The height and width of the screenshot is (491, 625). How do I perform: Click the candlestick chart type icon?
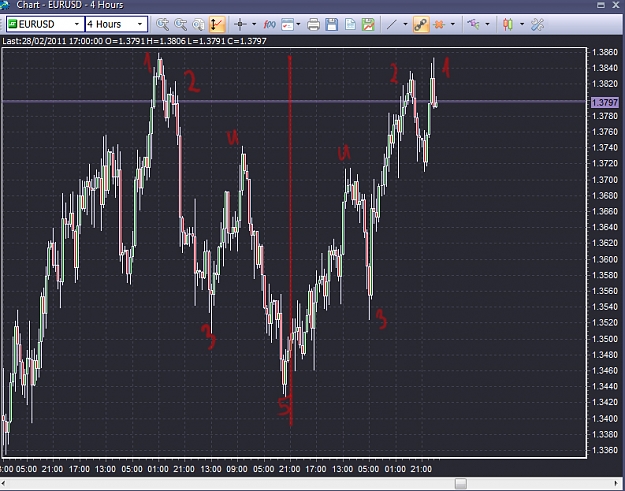coord(507,24)
